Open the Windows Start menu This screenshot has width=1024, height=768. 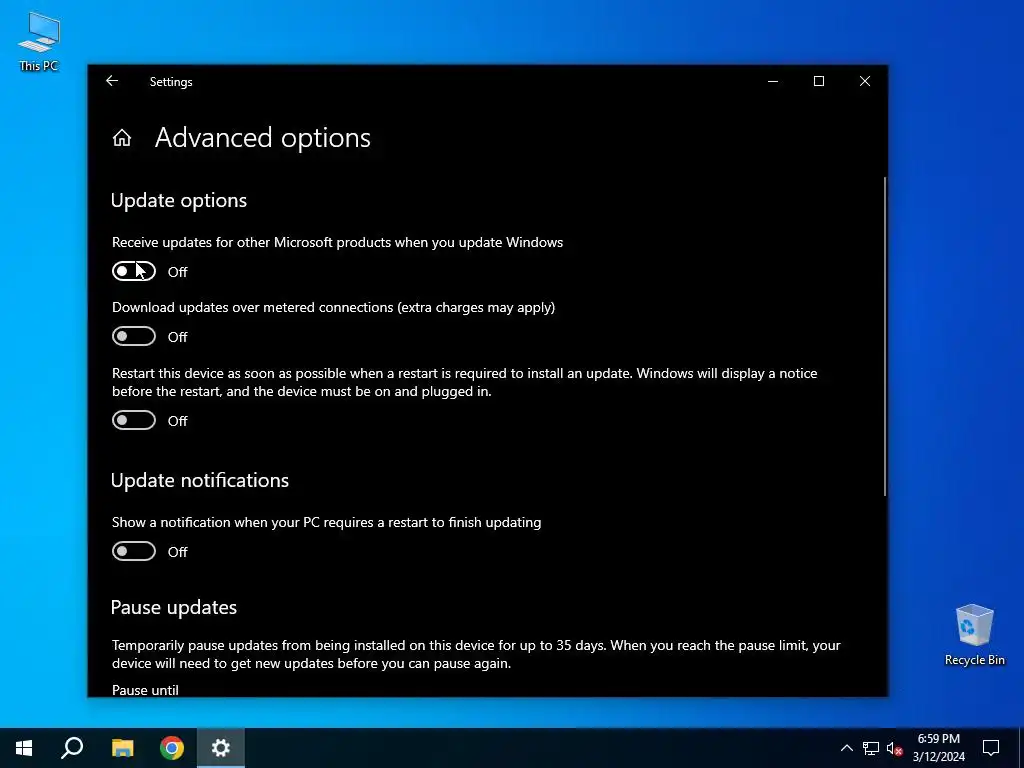point(24,748)
